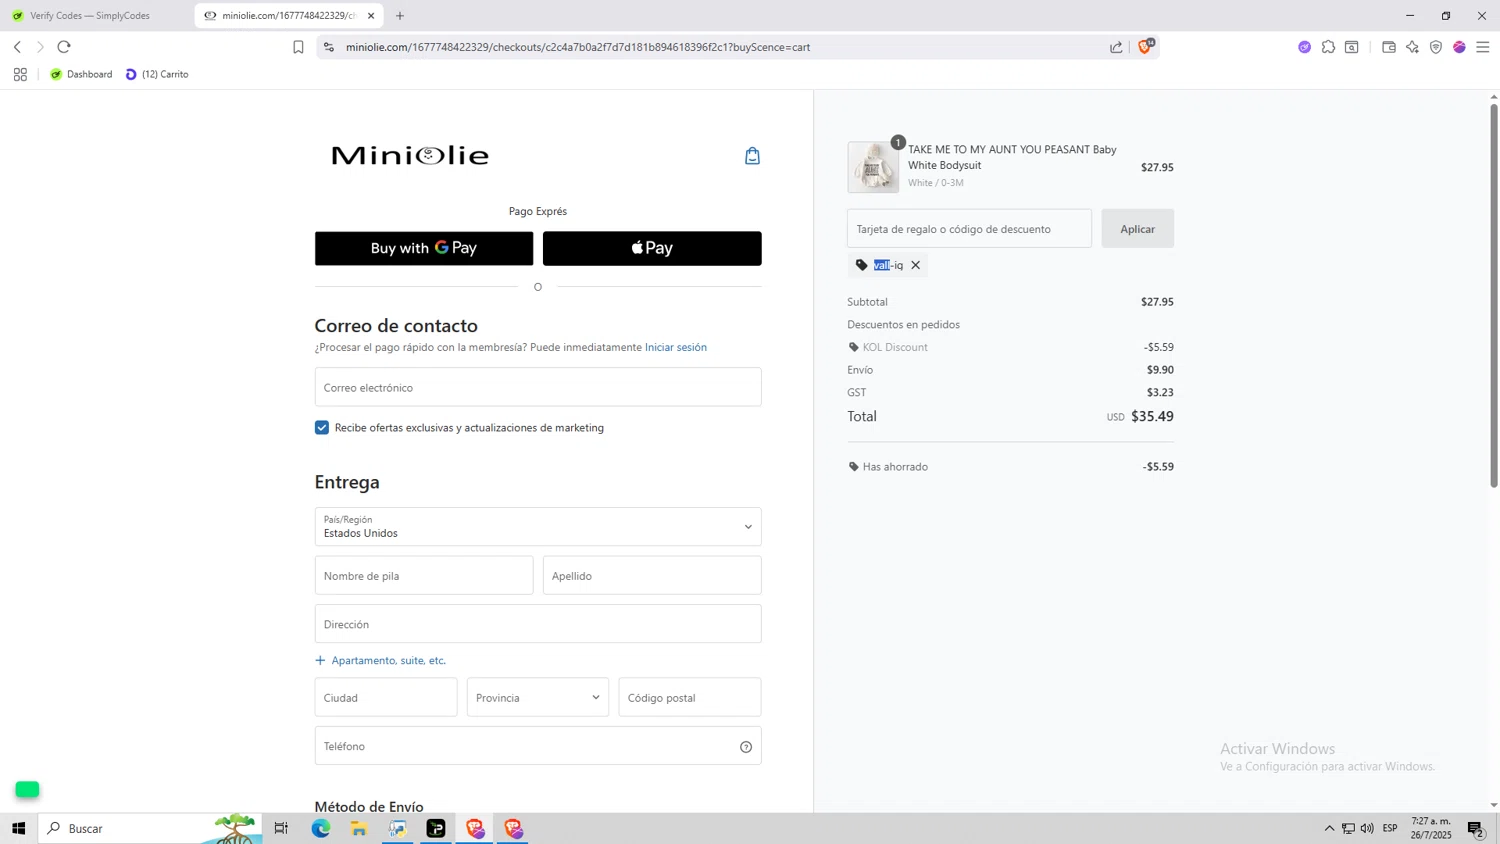Bookmark this page with the bookmark icon
This screenshot has height=844, width=1500.
(x=298, y=47)
